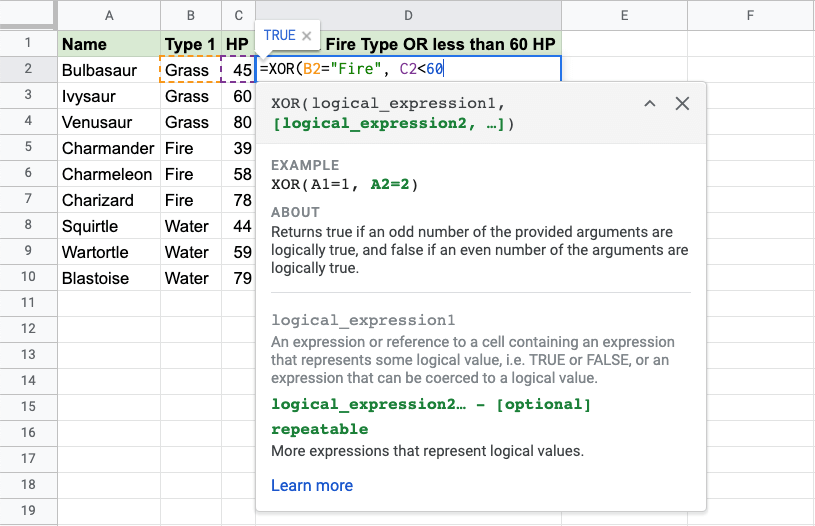Click Charizard's HP value 78
815x526 pixels.
tap(239, 200)
